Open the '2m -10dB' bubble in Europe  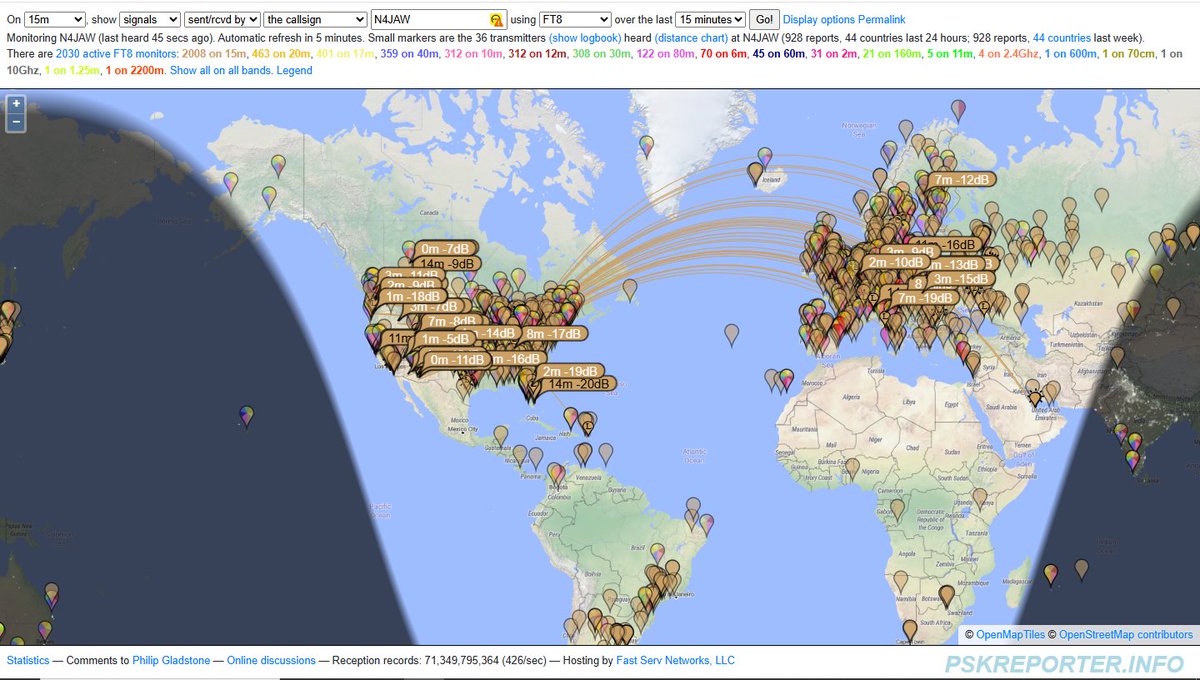pyautogui.click(x=896, y=262)
